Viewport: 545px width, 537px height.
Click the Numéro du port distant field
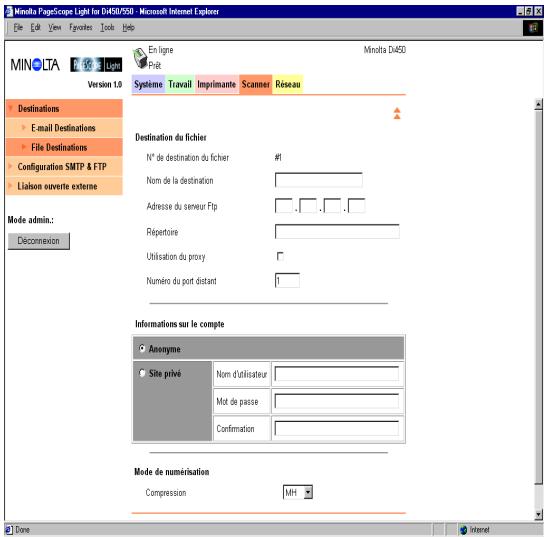pyautogui.click(x=287, y=280)
